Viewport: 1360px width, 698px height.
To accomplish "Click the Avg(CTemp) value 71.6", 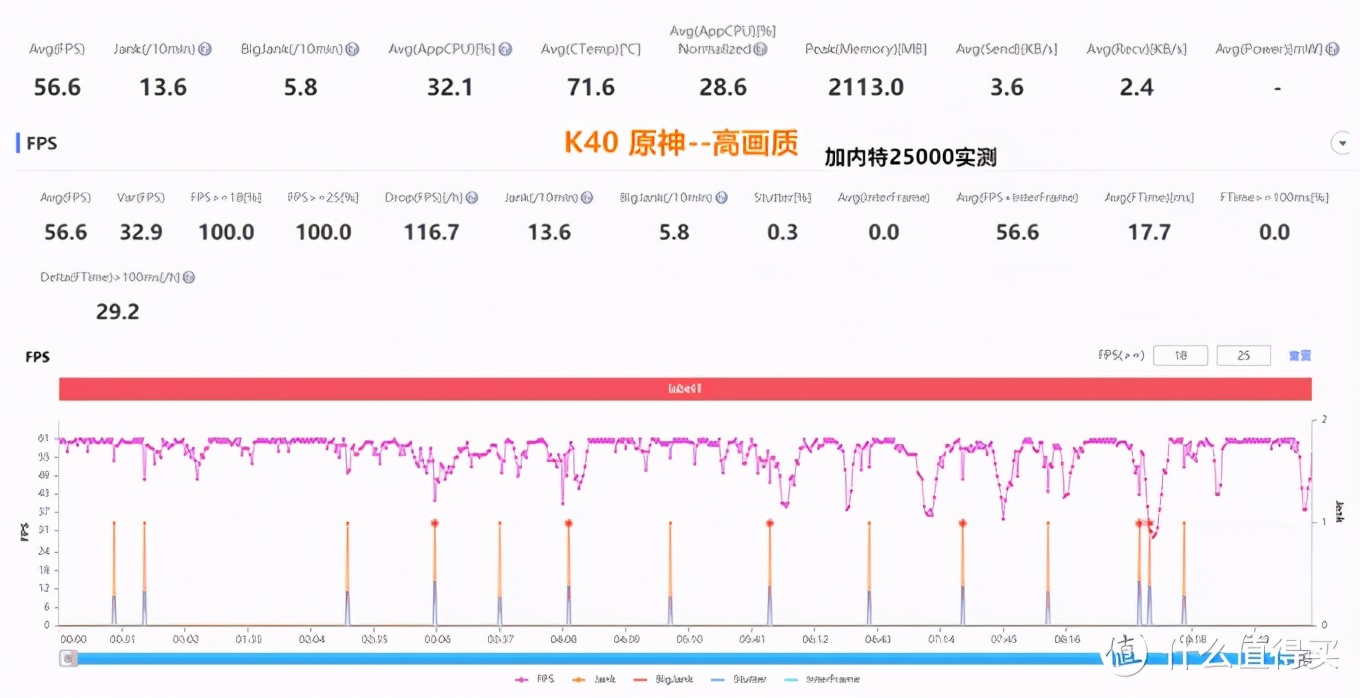I will click(x=591, y=87).
